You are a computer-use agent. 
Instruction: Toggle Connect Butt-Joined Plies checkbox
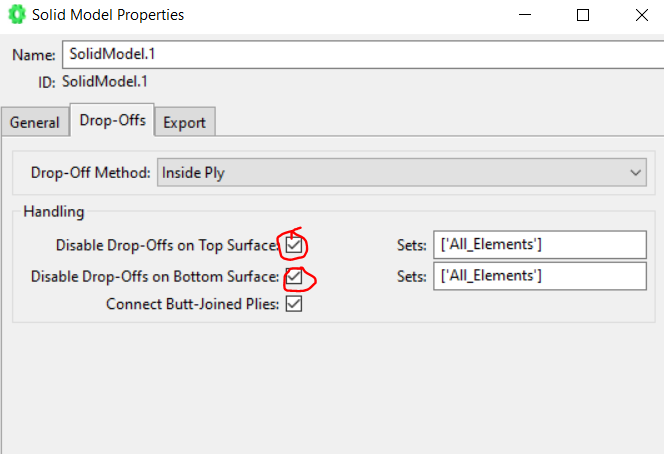click(294, 304)
